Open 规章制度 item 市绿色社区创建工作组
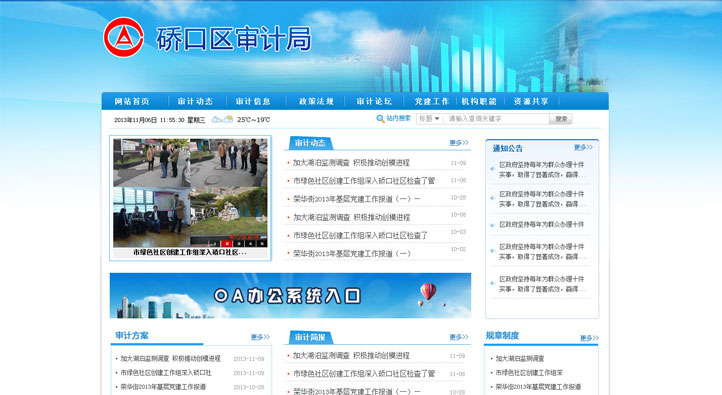 pos(529,372)
